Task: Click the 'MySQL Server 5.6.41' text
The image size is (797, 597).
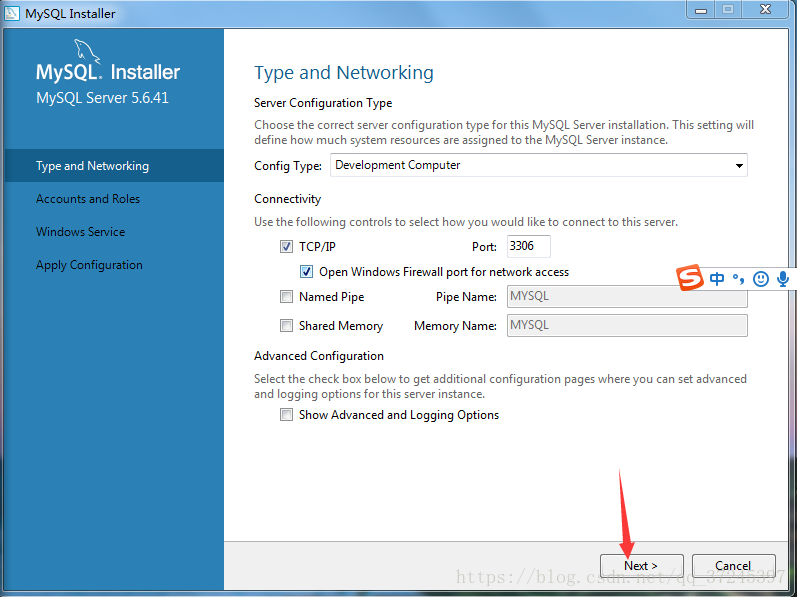Action: coord(102,98)
